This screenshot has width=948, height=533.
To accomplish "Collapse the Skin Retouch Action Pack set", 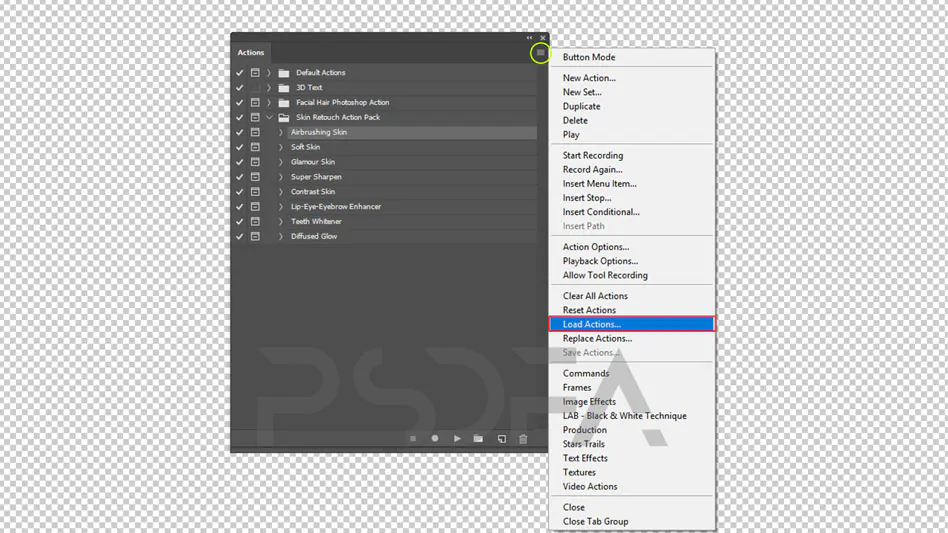I will click(x=269, y=117).
